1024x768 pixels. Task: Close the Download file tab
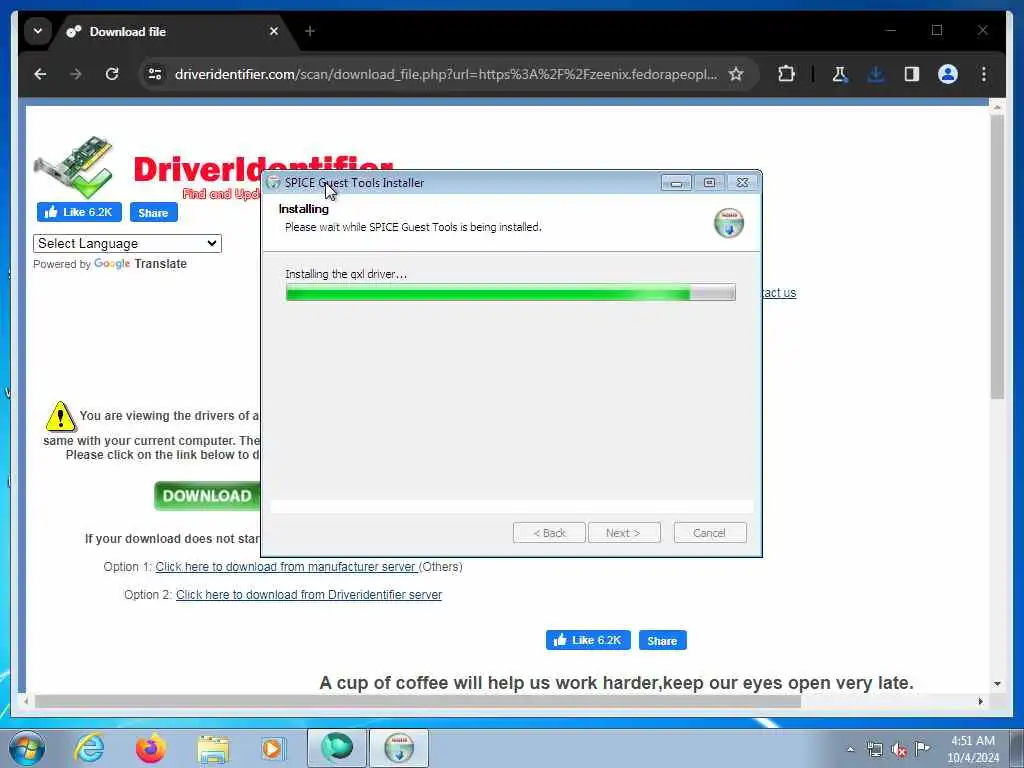[274, 31]
